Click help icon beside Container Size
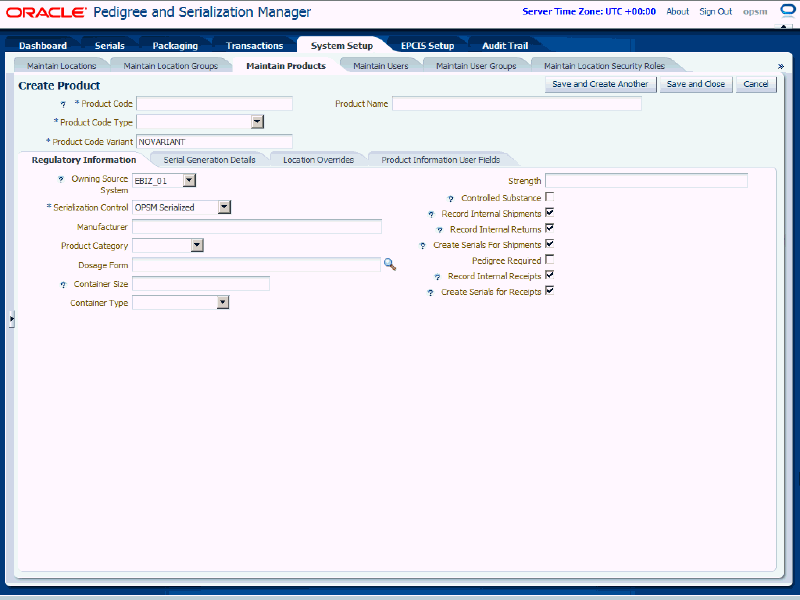 point(63,285)
